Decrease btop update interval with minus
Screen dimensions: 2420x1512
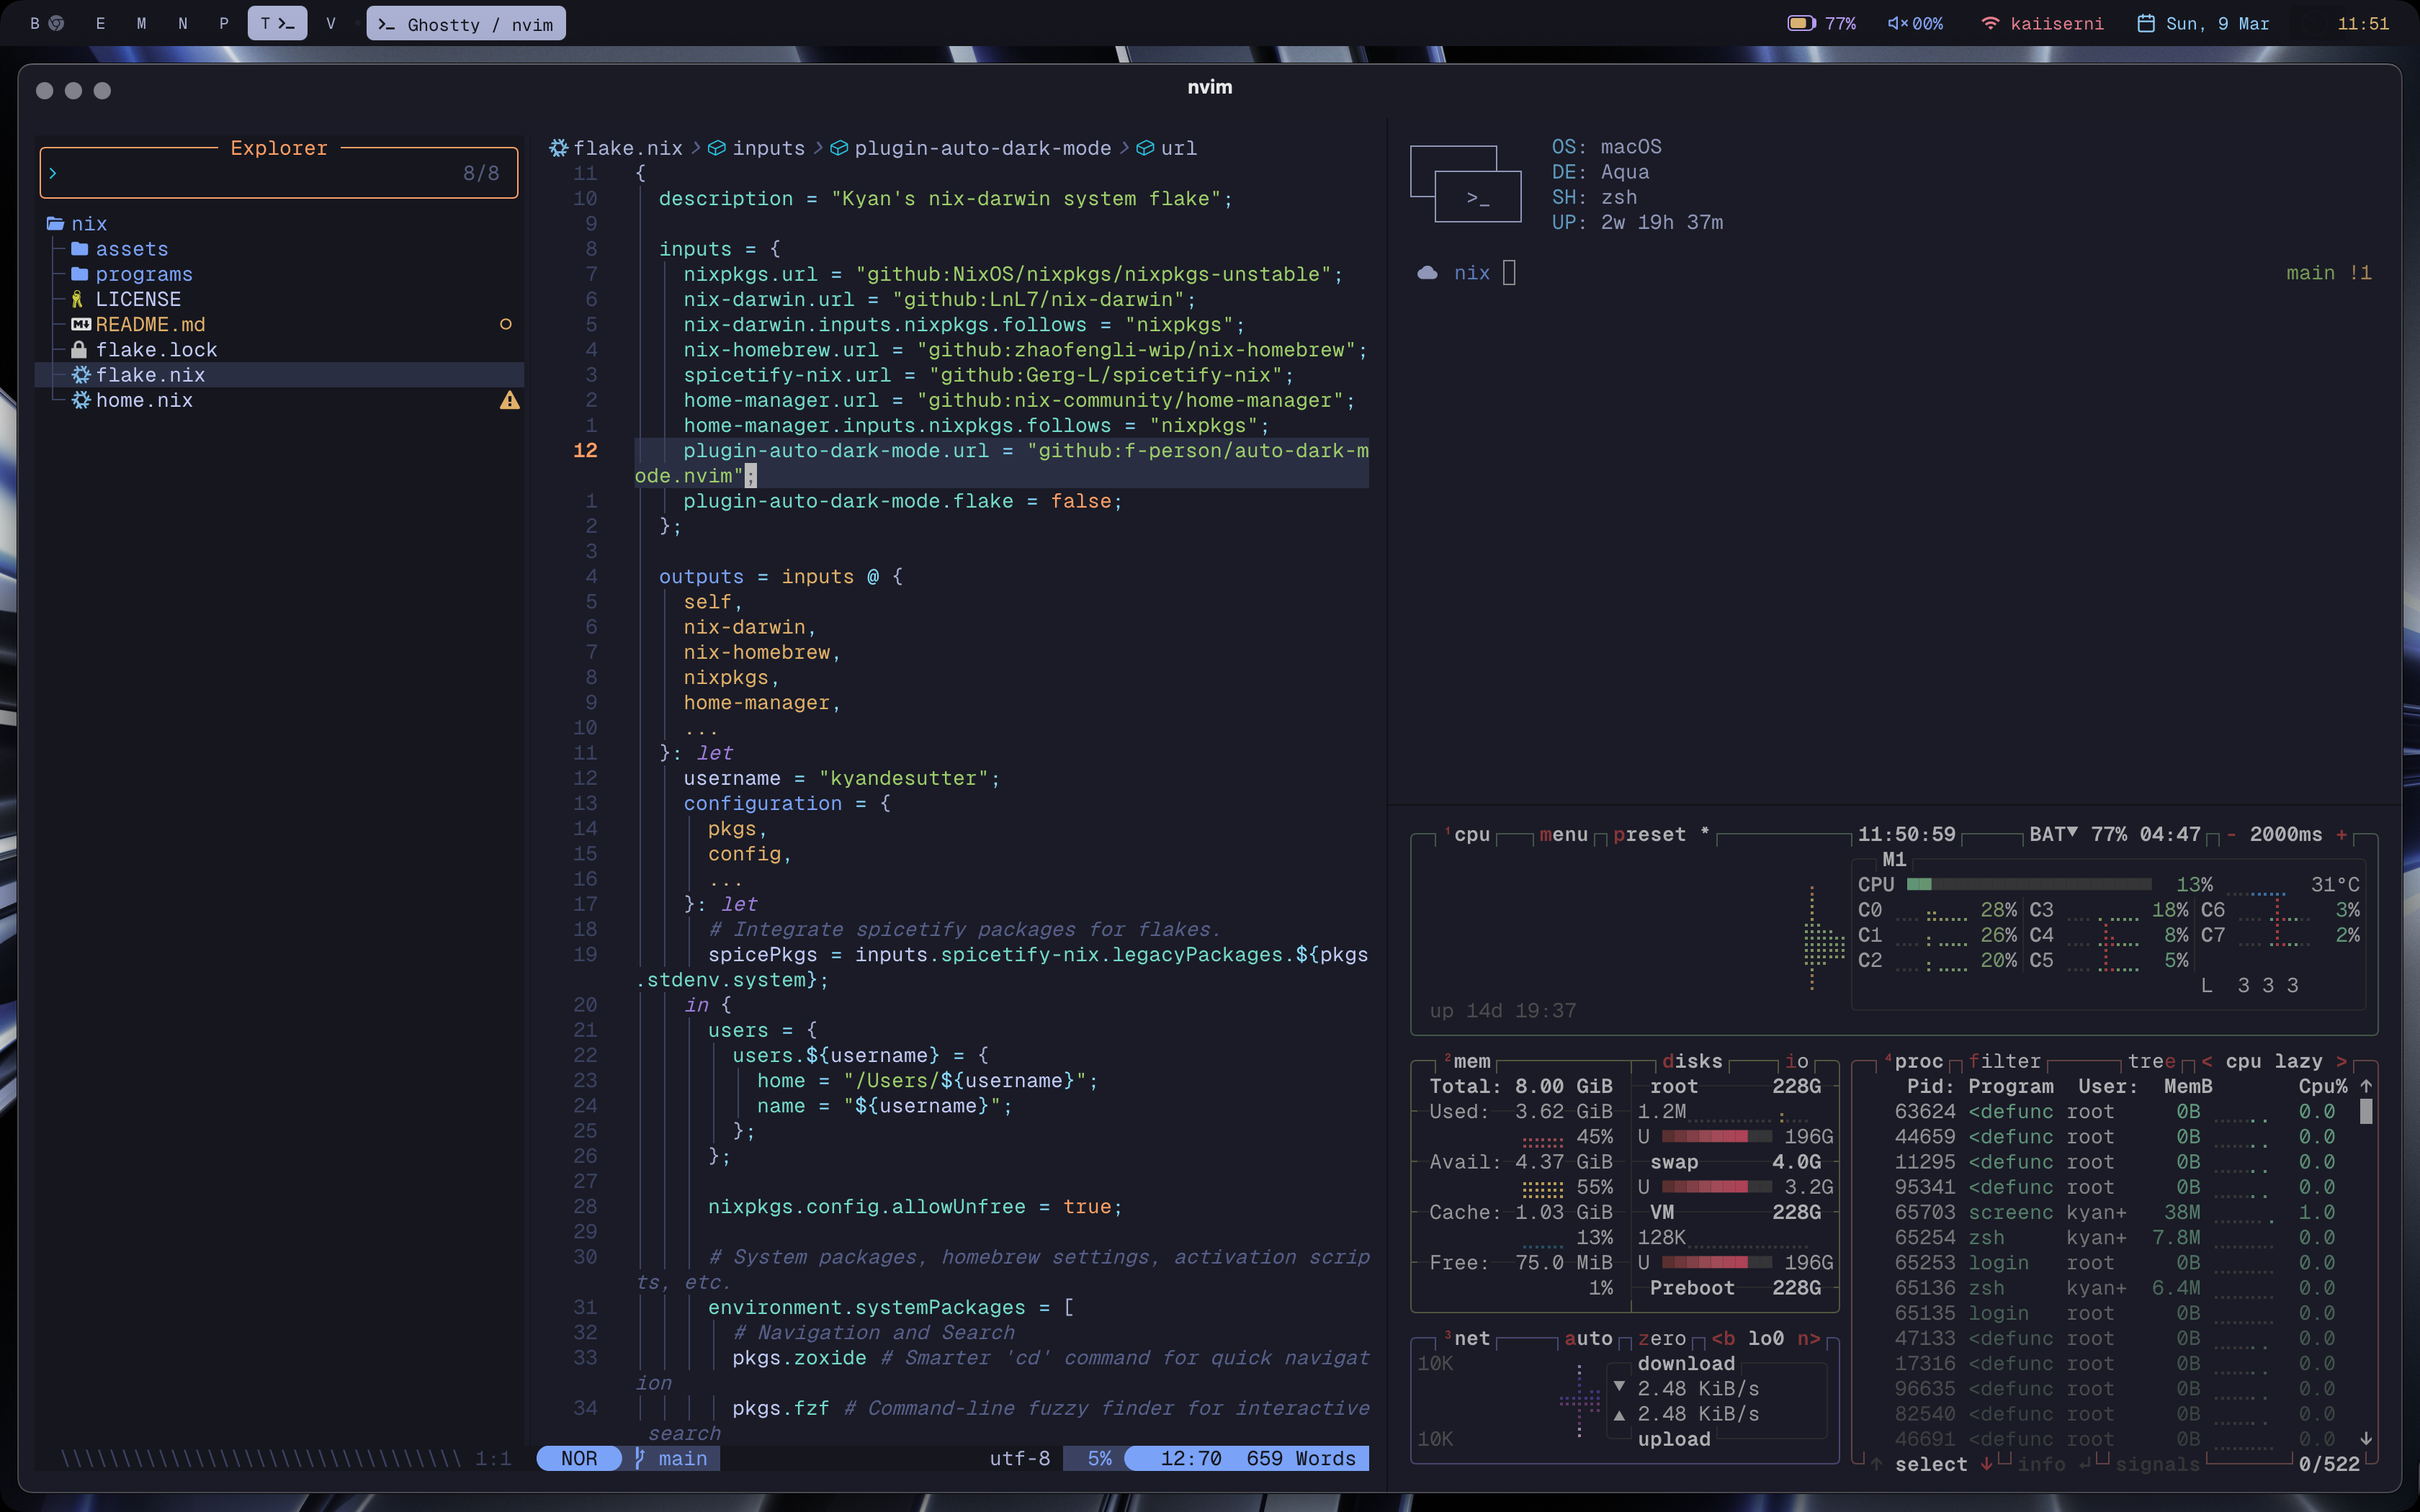point(2231,834)
